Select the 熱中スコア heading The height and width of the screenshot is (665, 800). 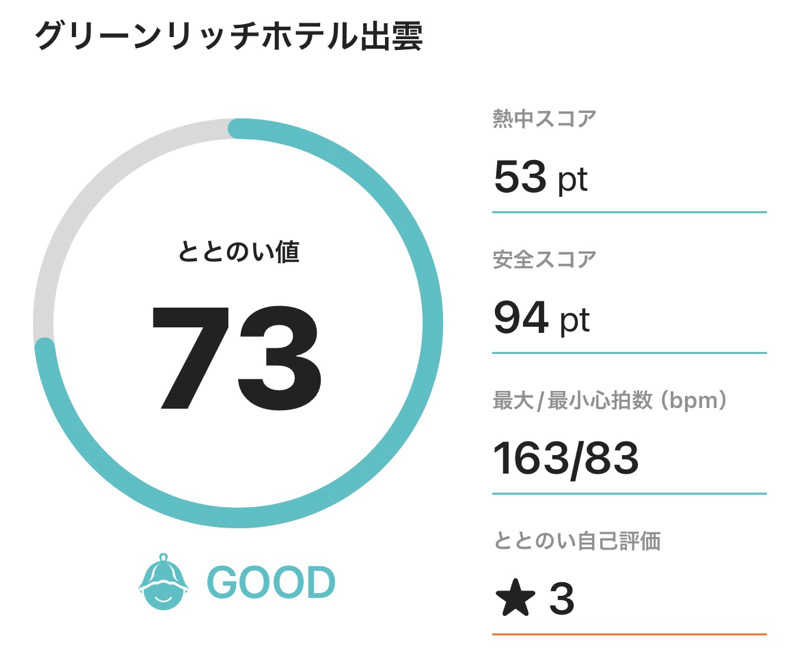(x=544, y=118)
